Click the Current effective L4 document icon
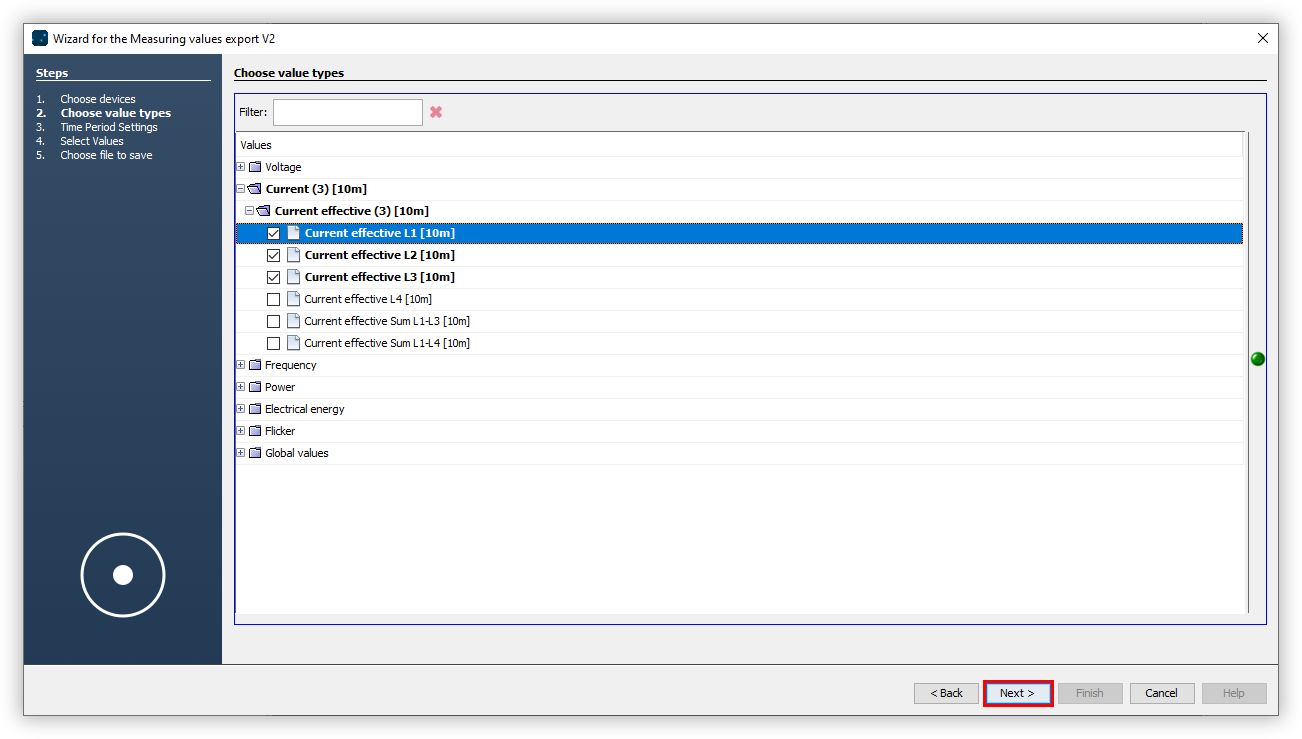The width and height of the screenshot is (1302, 739). pyautogui.click(x=294, y=299)
